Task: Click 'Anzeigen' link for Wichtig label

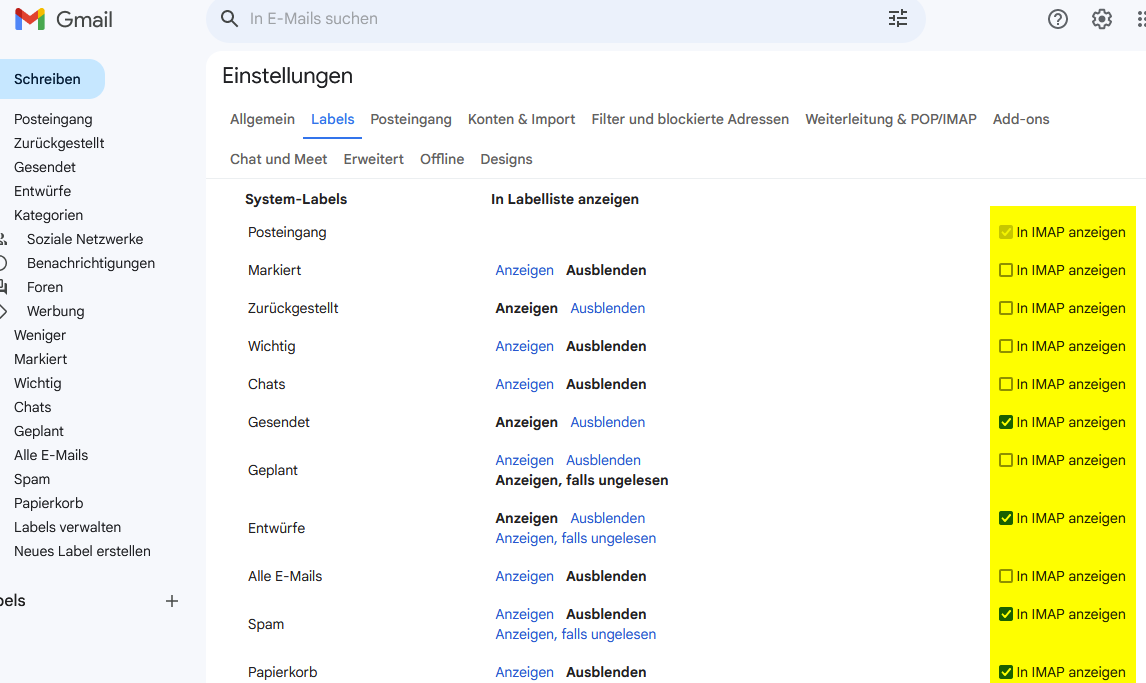Action: [x=524, y=346]
